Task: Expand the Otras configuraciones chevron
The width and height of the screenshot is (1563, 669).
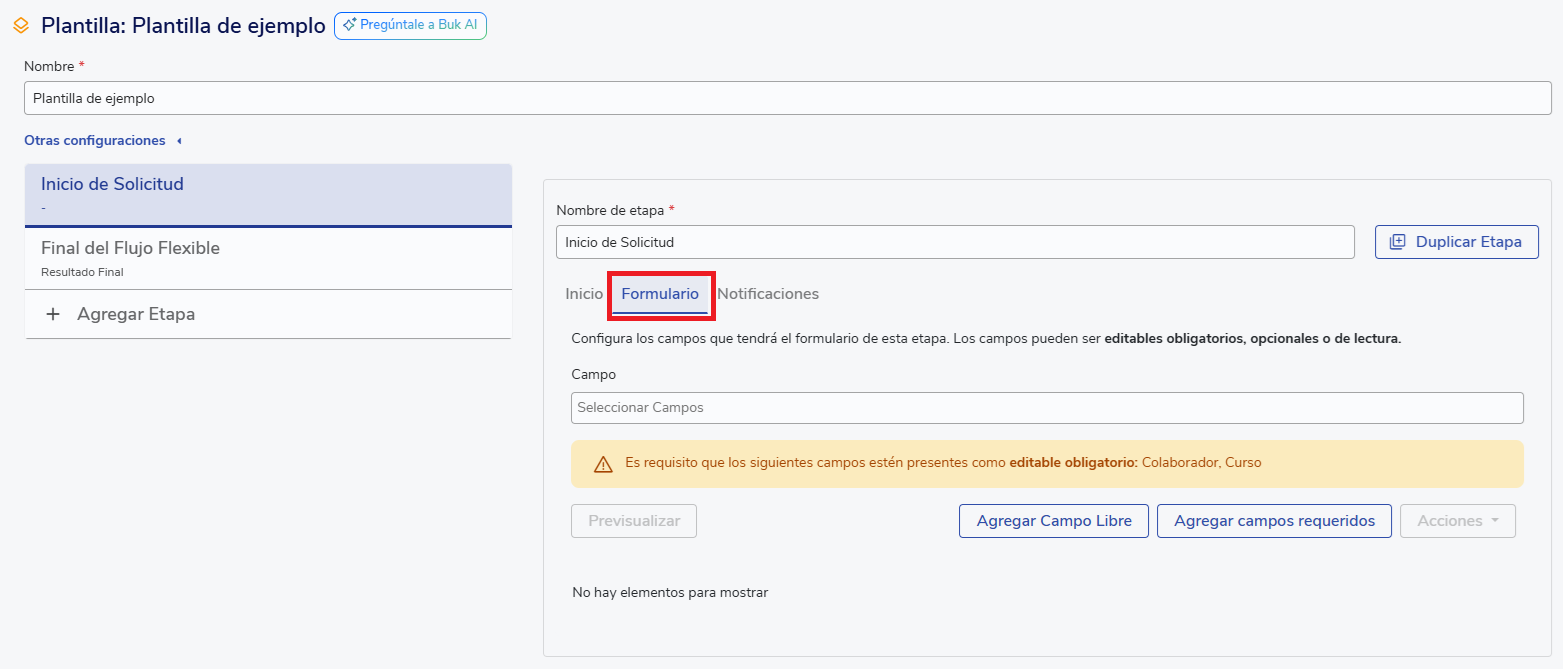Action: pyautogui.click(x=179, y=141)
